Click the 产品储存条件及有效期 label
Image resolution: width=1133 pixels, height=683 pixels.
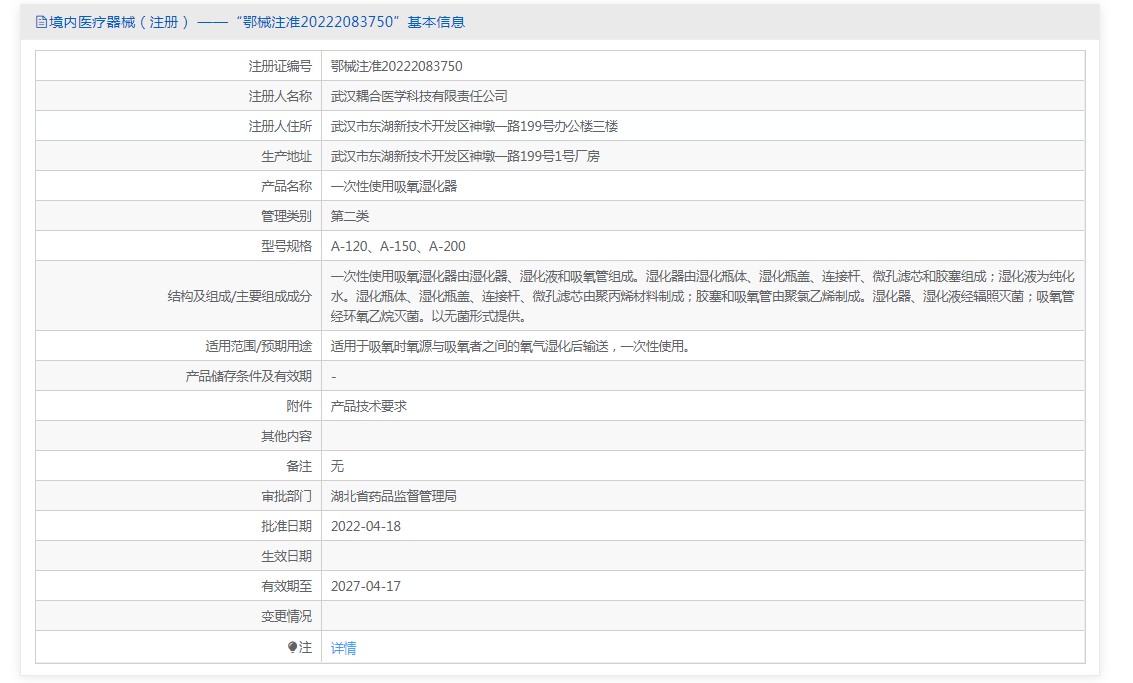[249, 377]
